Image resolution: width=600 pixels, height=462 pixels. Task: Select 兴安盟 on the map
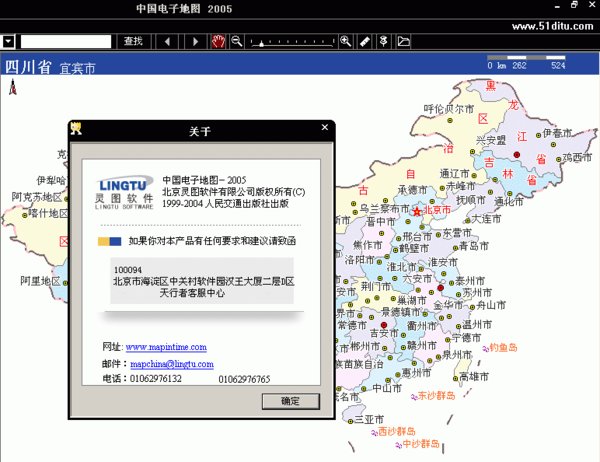click(491, 140)
